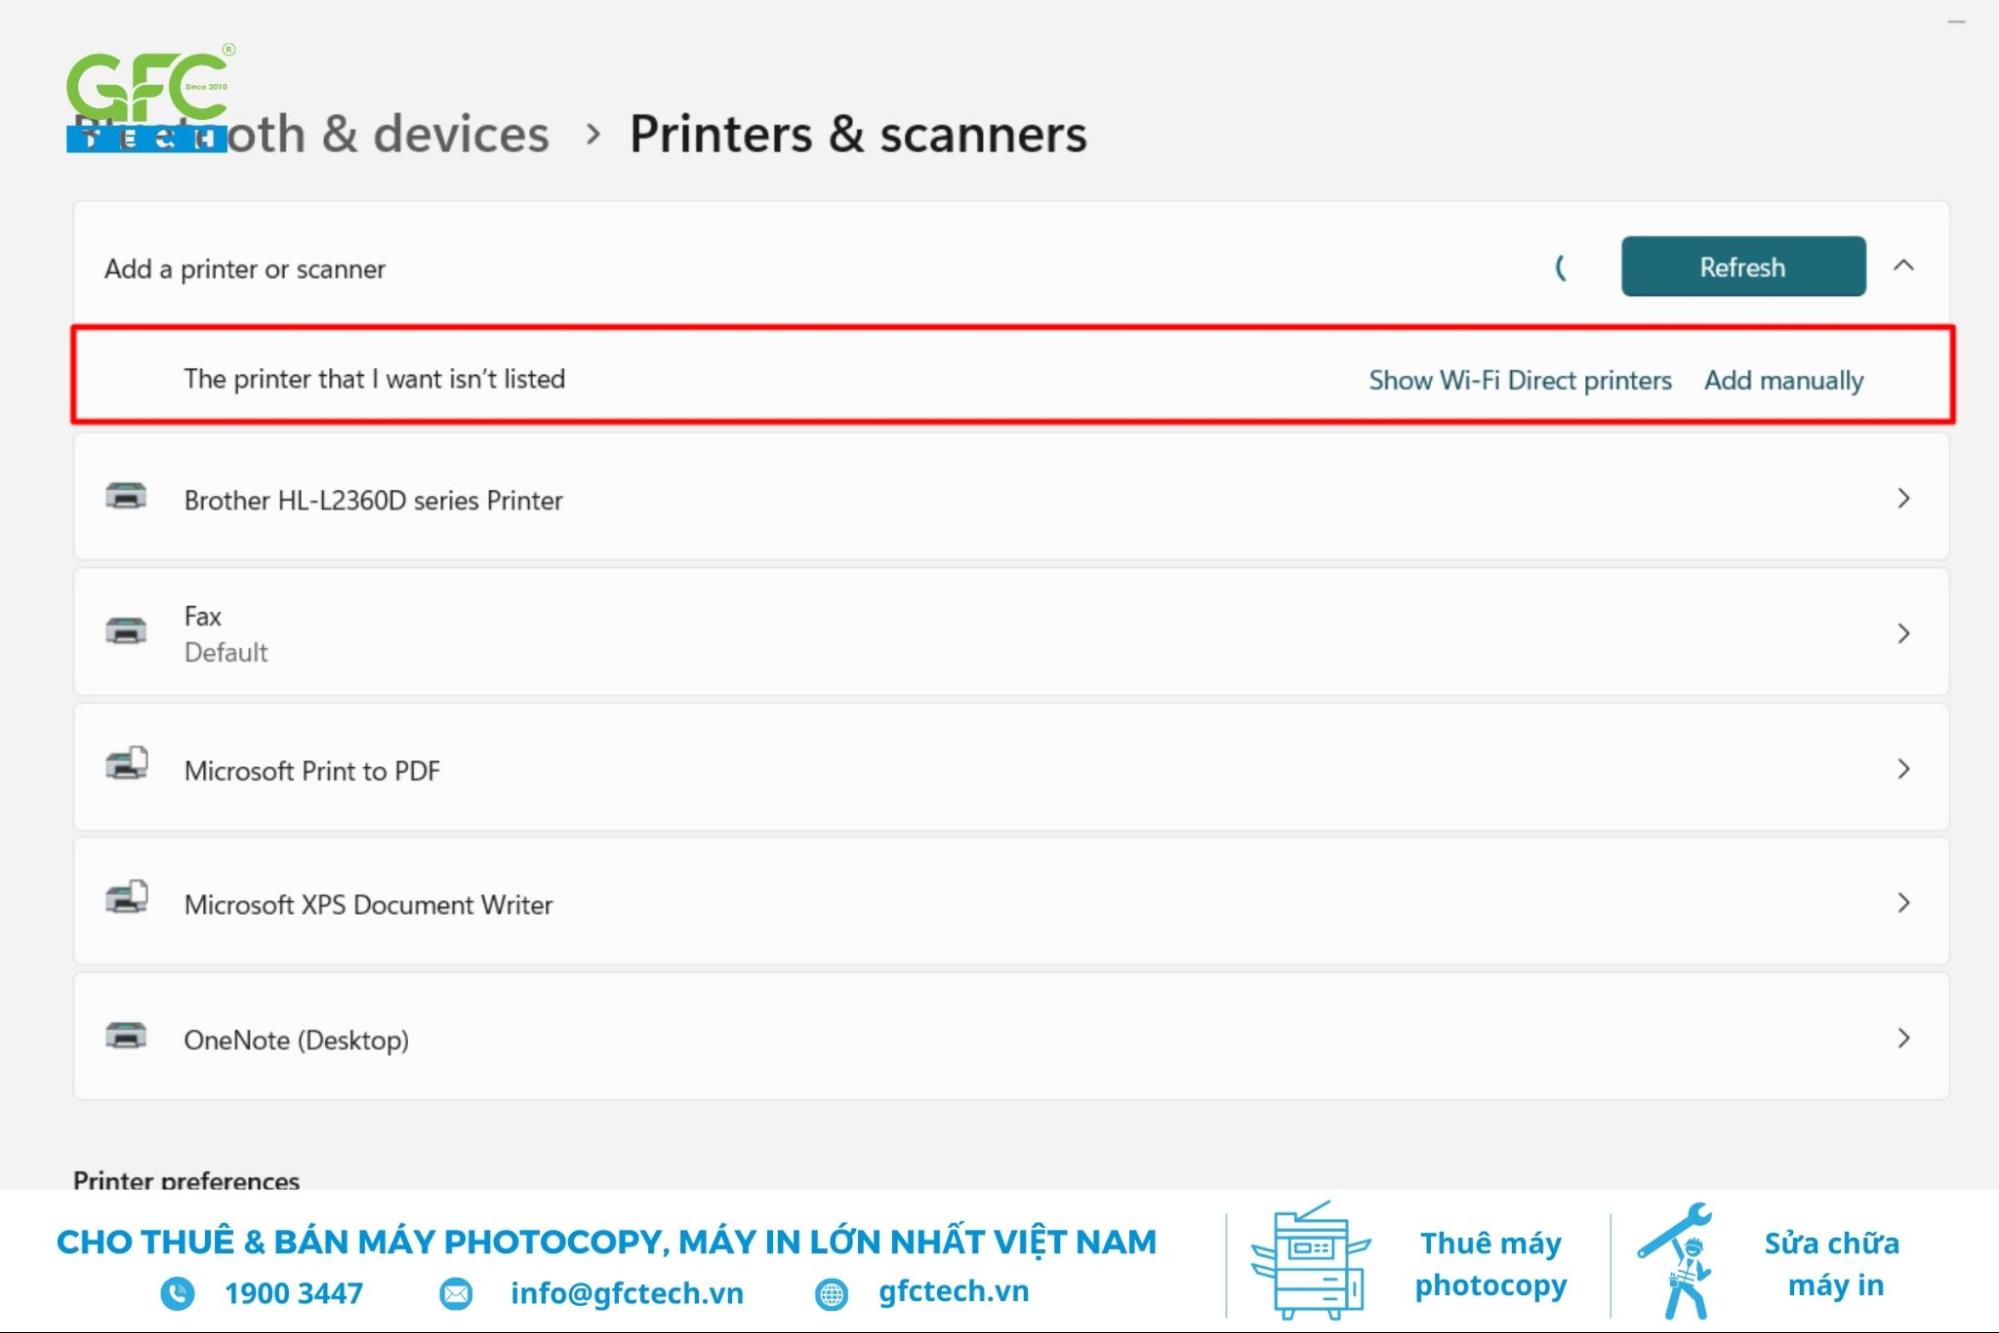Click Refresh to scan for printers
Image resolution: width=1999 pixels, height=1333 pixels.
[1743, 266]
